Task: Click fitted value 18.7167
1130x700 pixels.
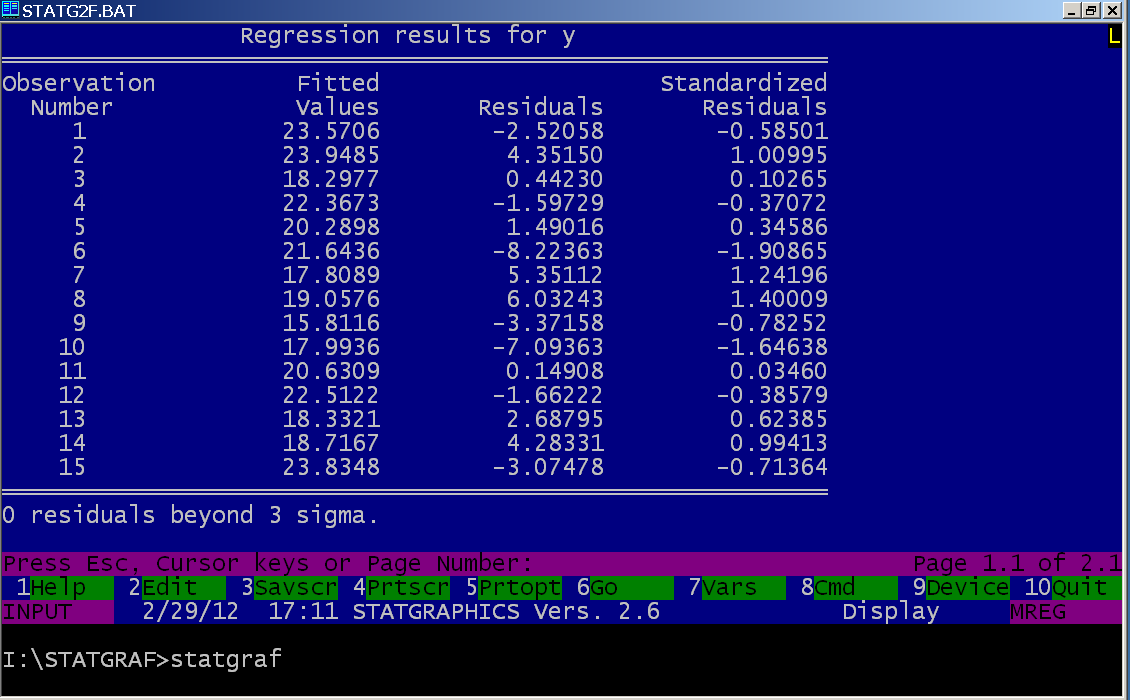Action: pyautogui.click(x=331, y=443)
